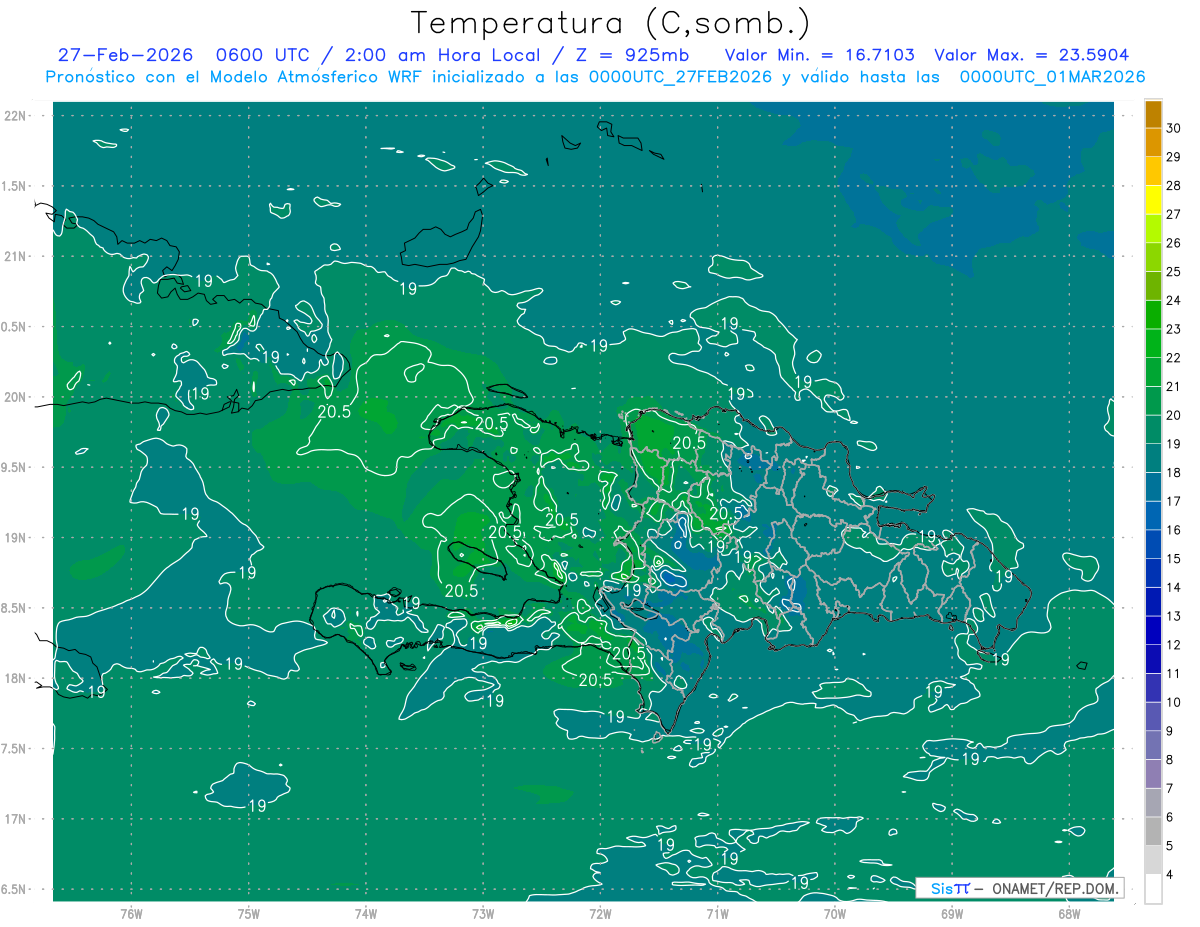Viewport: 1200px width, 927px height.
Task: Click "2:00 am Hora Local" text
Action: [441, 55]
